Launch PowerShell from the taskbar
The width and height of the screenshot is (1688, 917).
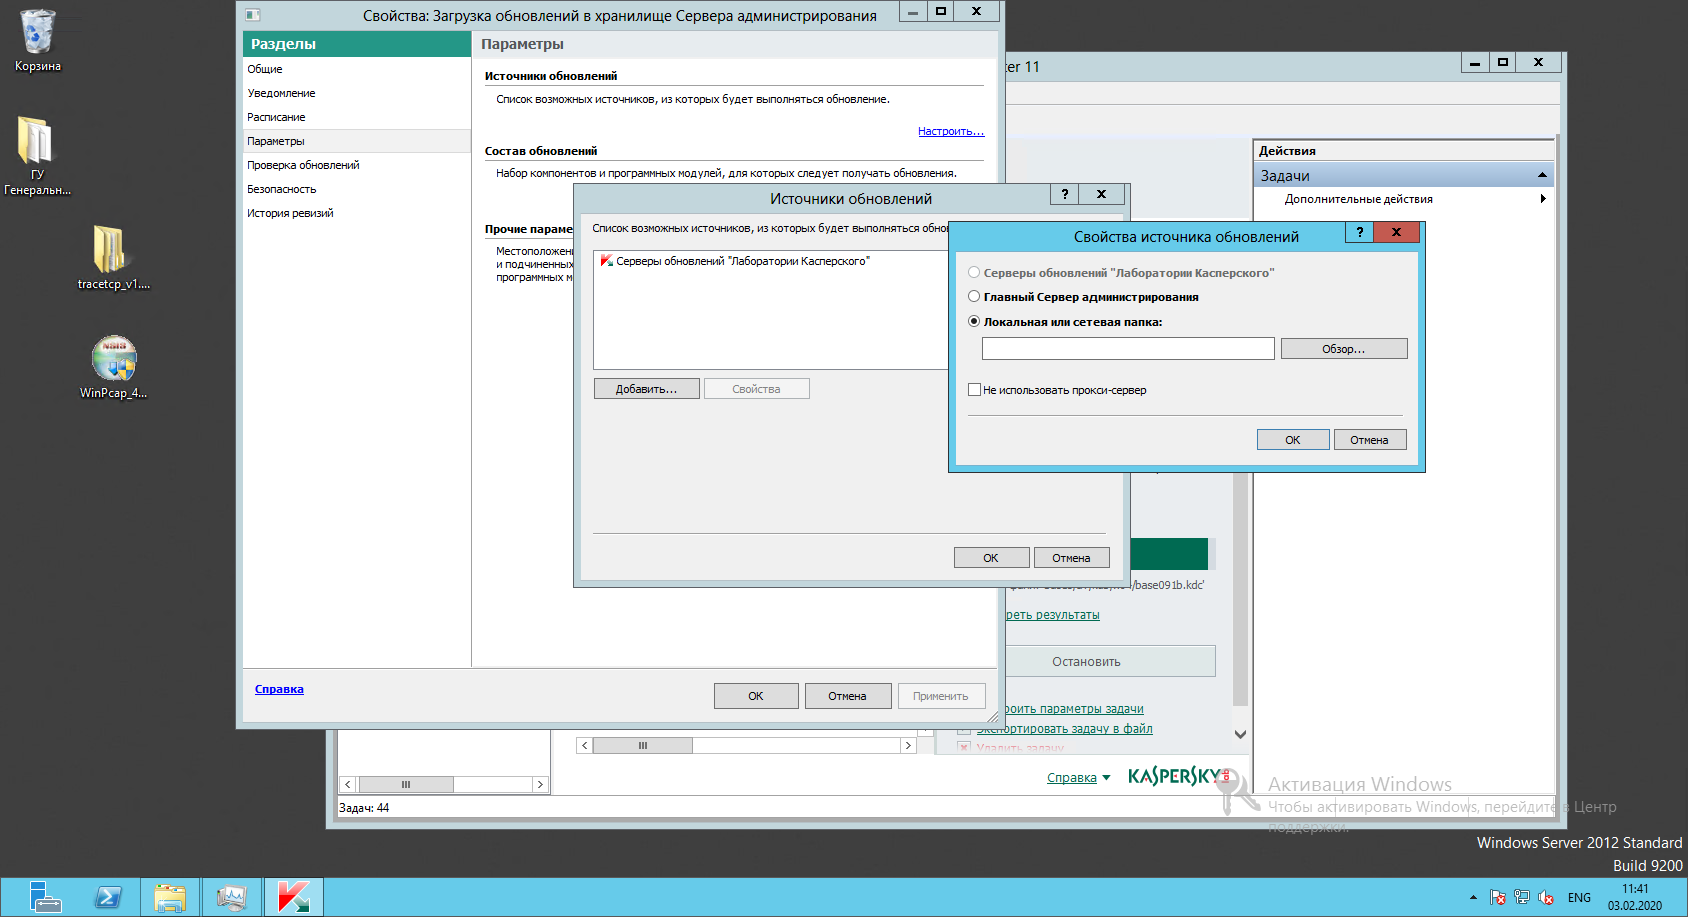pyautogui.click(x=108, y=897)
